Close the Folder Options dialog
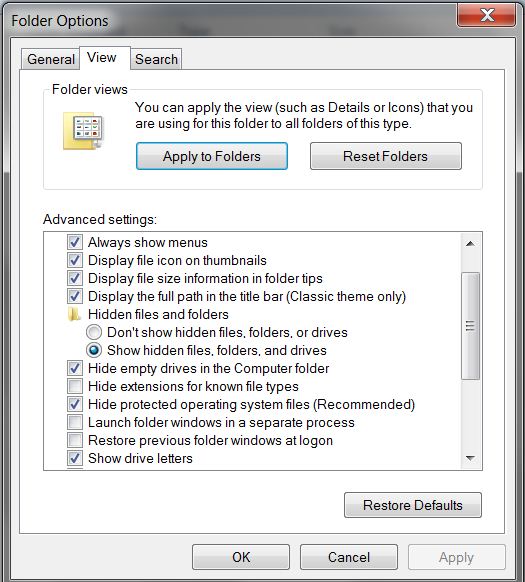The width and height of the screenshot is (525, 582). pyautogui.click(x=487, y=15)
